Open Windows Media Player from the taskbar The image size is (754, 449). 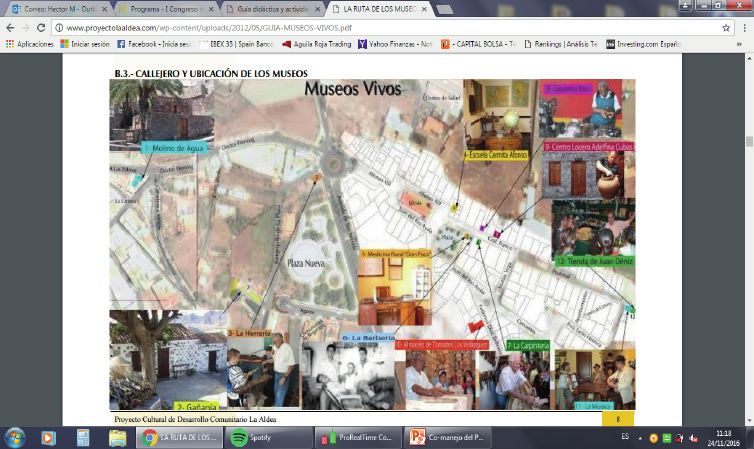(x=48, y=437)
